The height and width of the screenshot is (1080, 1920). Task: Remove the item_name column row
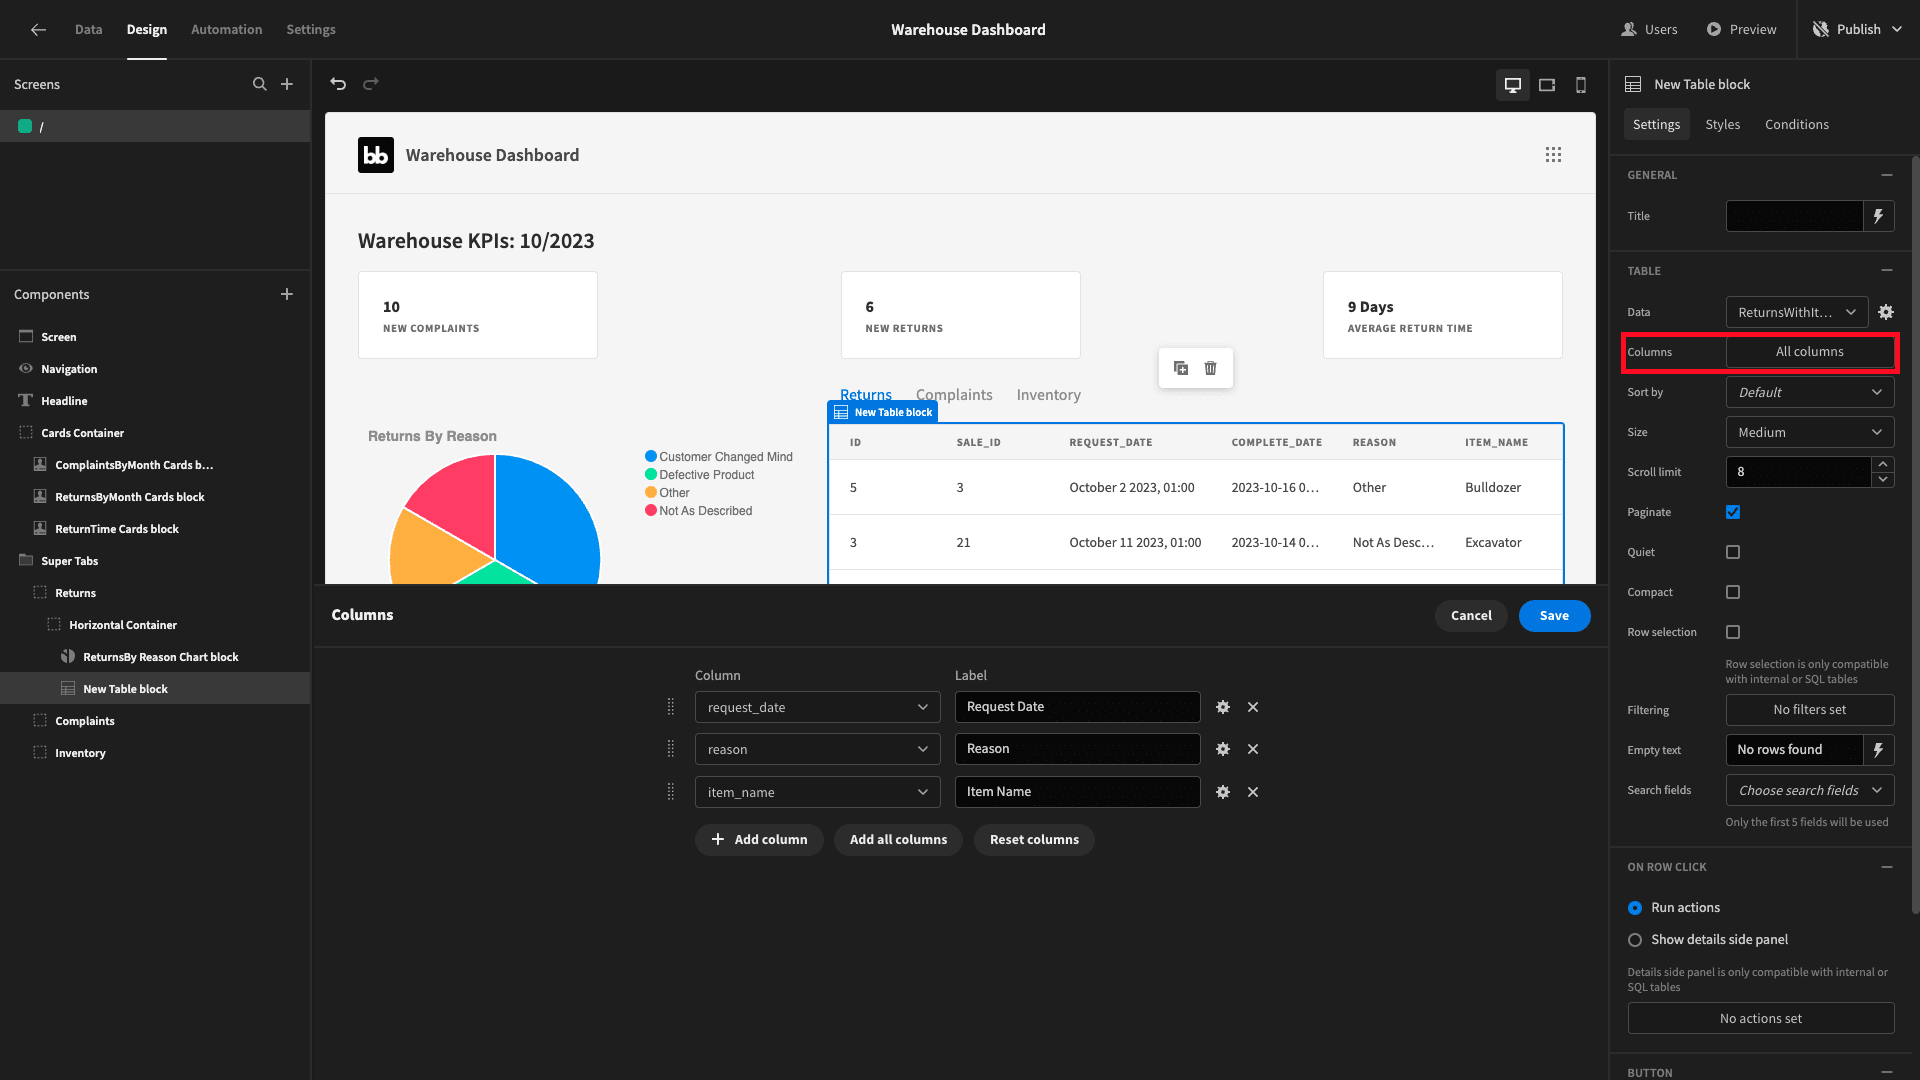point(1253,792)
